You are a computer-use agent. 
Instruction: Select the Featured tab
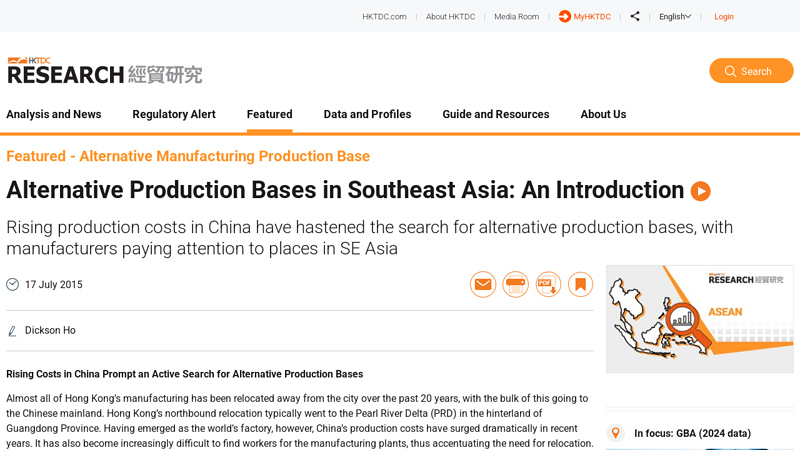click(269, 114)
